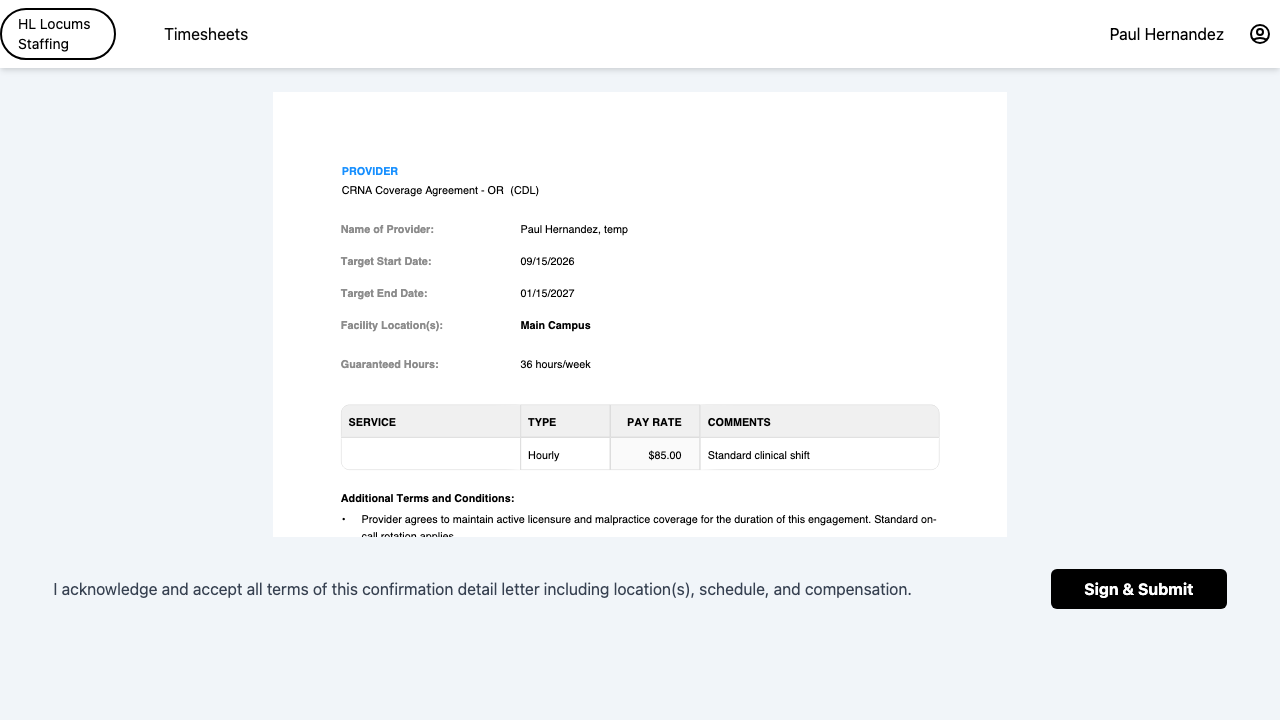
Task: Click the acknowledgment statement text
Action: 482,589
